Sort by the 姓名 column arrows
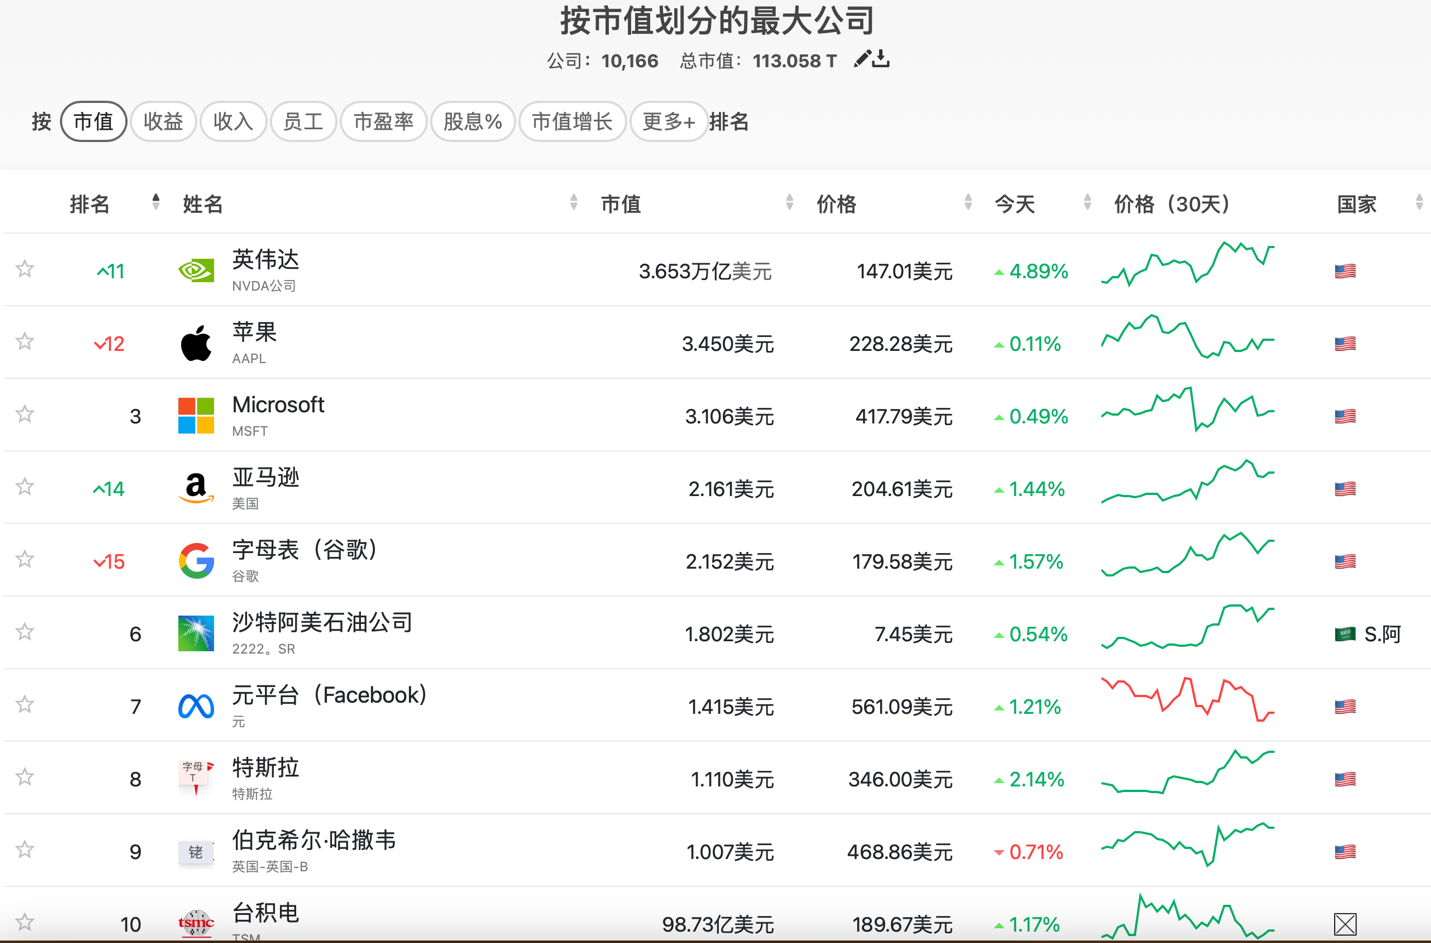Viewport: 1431px width, 943px height. point(574,202)
